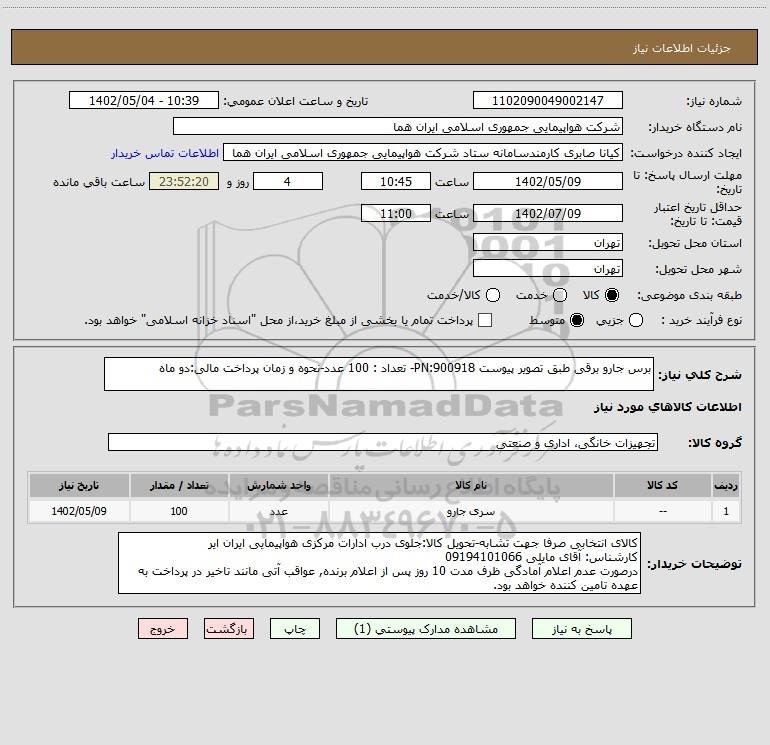The image size is (770, 745).
Task: Select the کالا/خدمت radio button
Action: [x=493, y=295]
